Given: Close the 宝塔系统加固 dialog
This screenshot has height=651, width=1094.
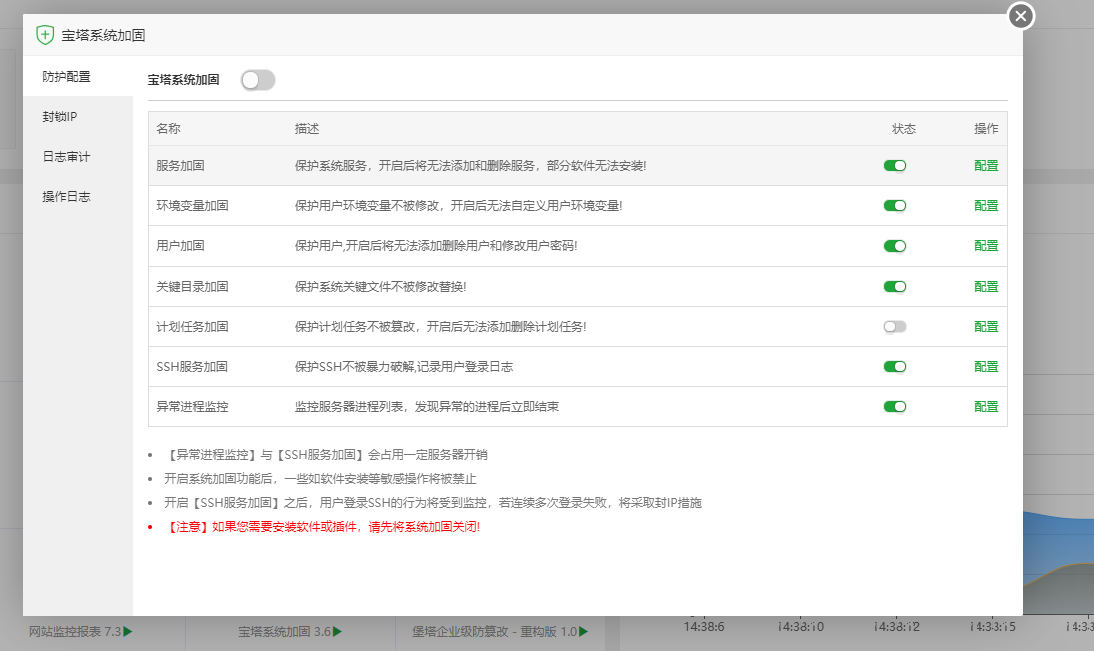Looking at the screenshot, I should tap(1020, 16).
